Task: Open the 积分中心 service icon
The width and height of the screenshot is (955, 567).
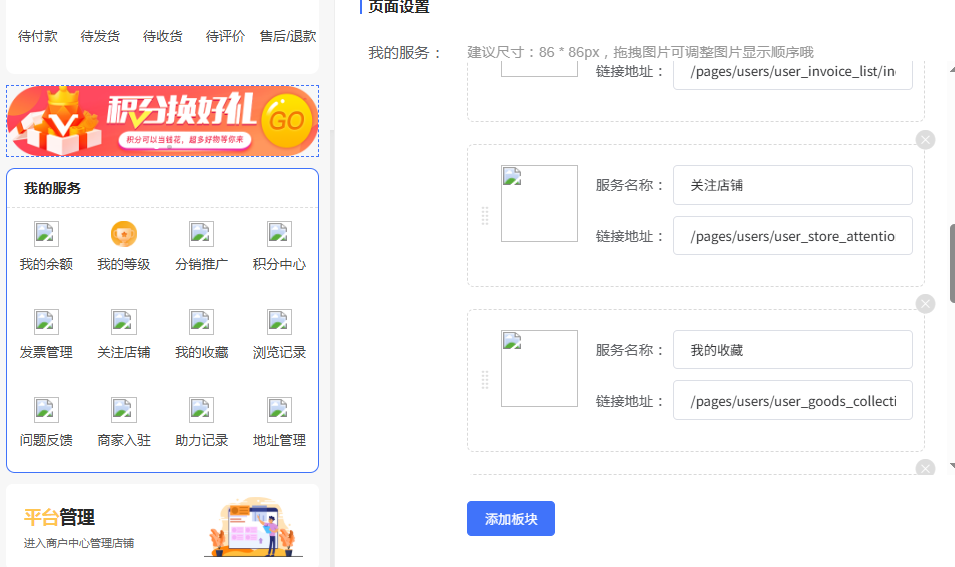Action: click(x=279, y=234)
